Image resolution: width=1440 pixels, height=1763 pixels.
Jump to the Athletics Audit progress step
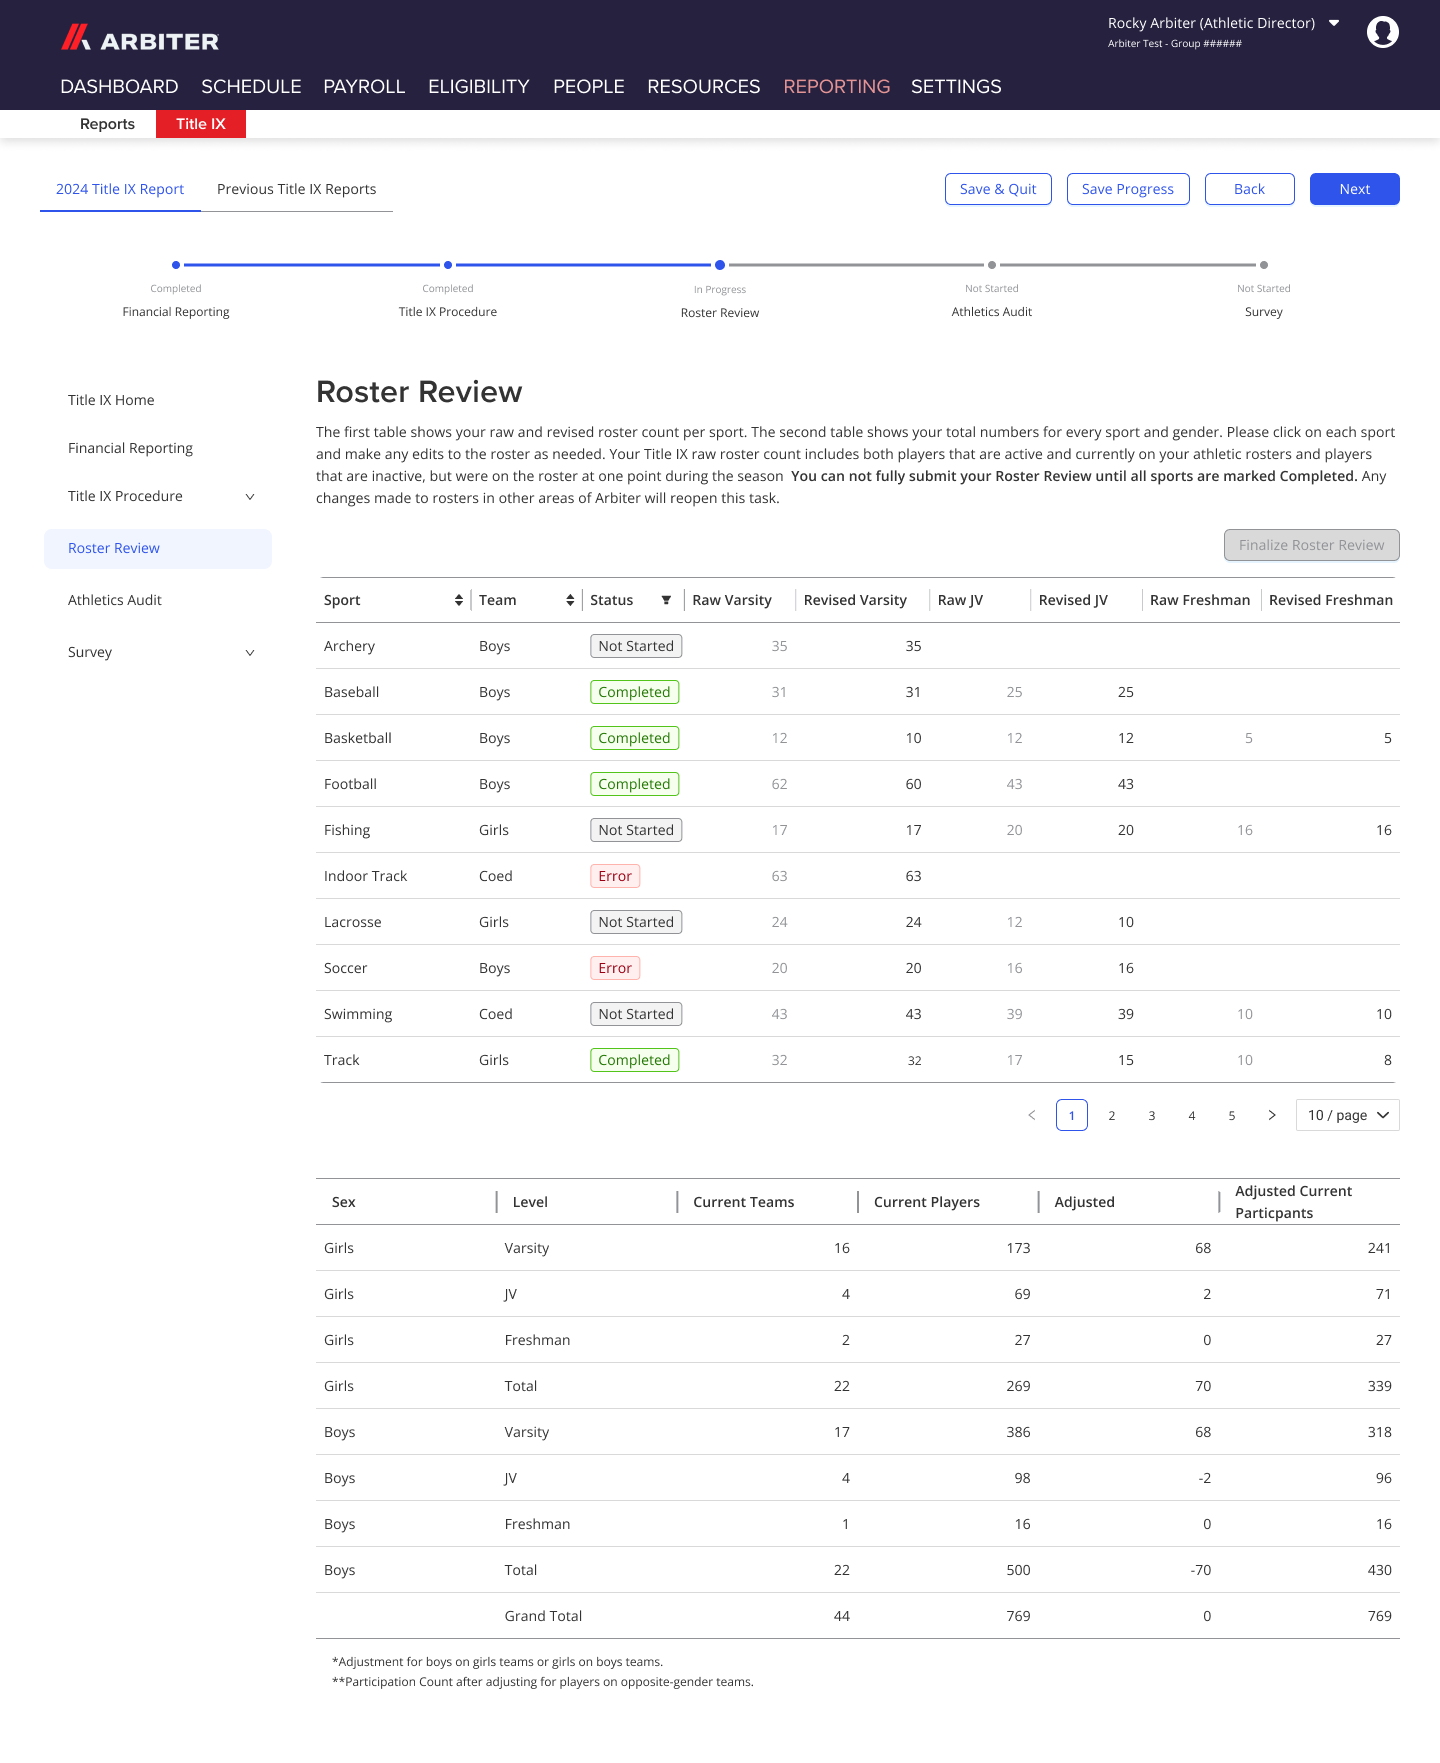tap(992, 290)
